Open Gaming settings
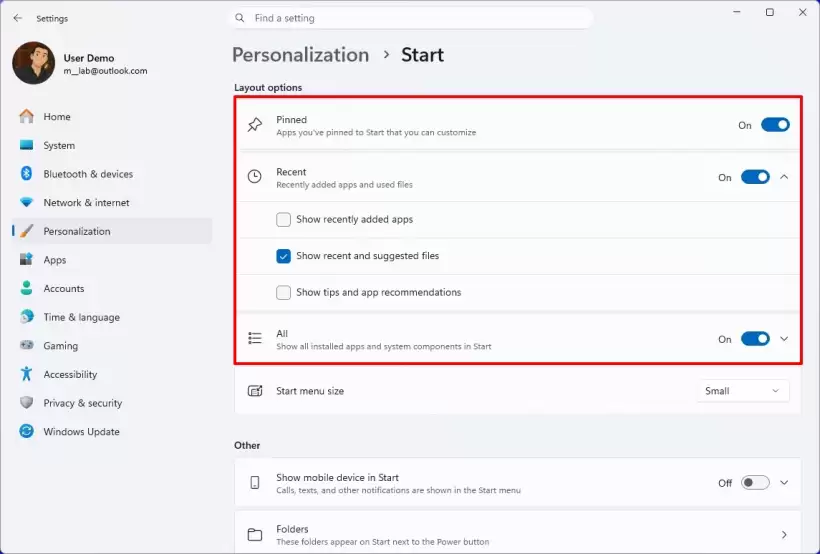 (x=112, y=345)
